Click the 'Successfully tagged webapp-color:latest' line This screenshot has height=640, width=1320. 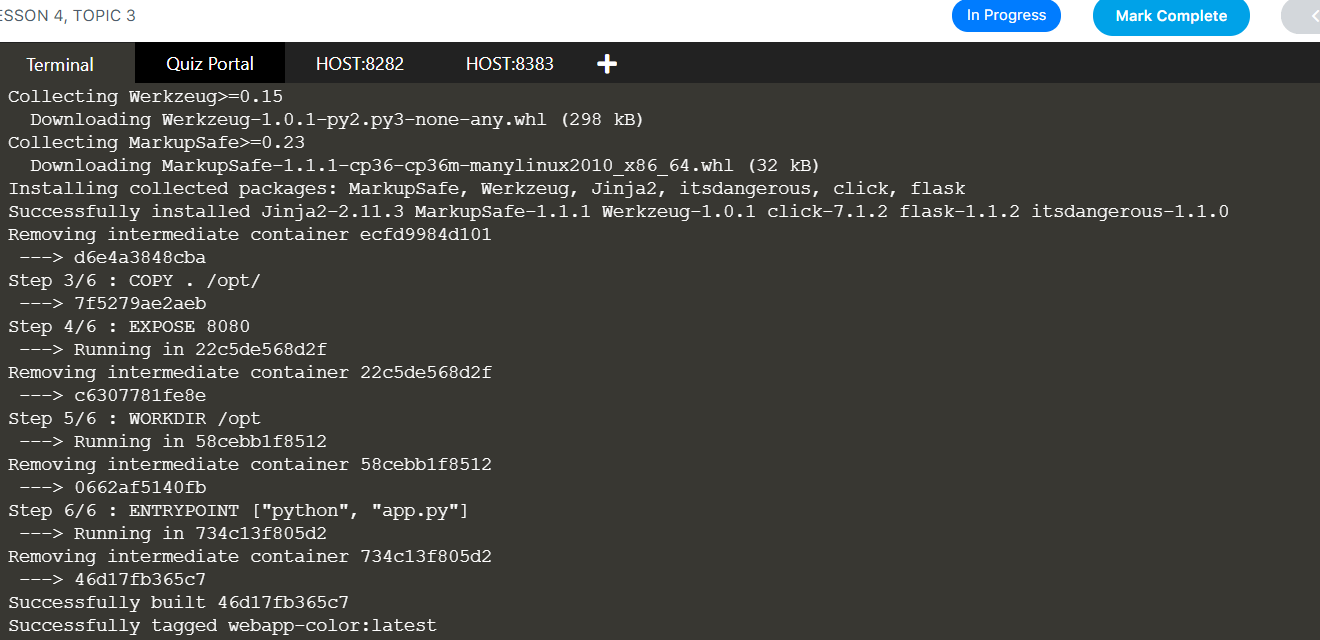222,626
